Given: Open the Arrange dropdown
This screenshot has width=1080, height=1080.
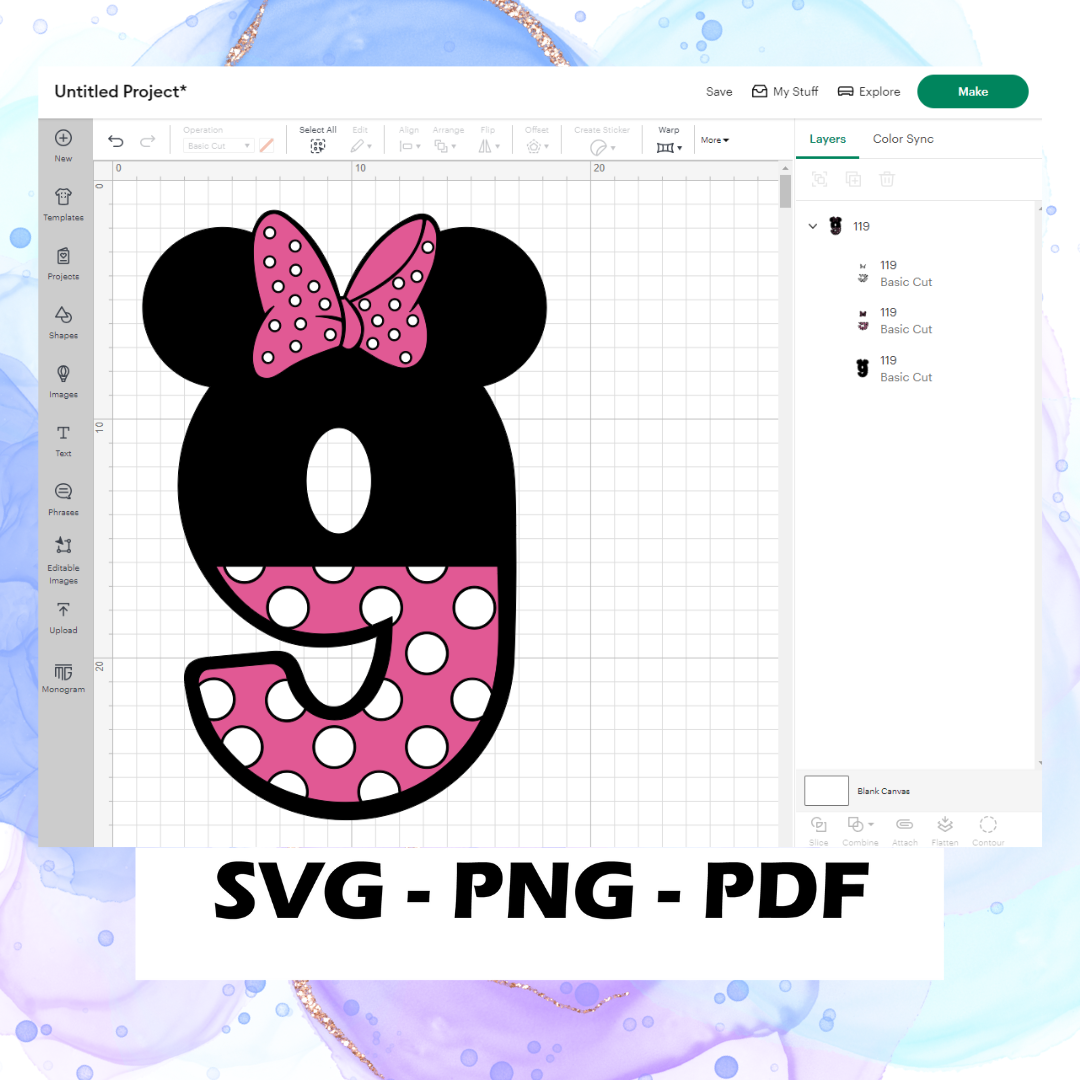Looking at the screenshot, I should [445, 146].
